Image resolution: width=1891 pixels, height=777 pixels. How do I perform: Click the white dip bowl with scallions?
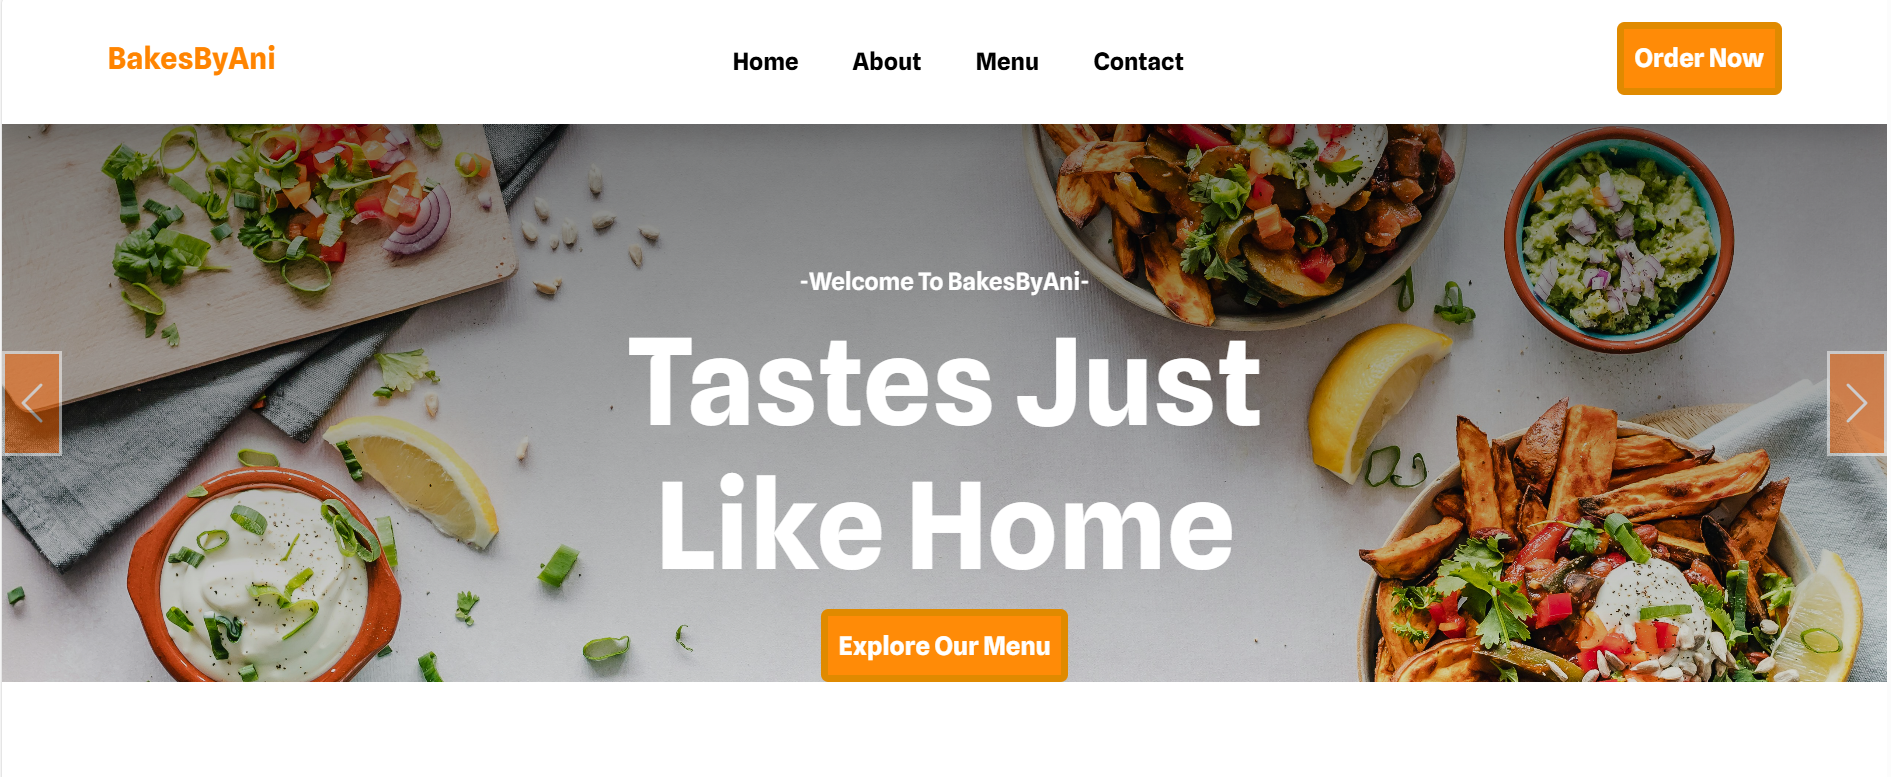264,580
